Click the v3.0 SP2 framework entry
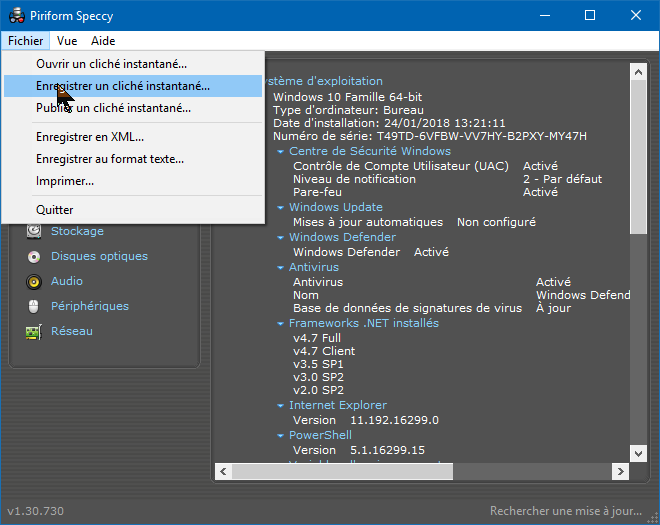Screen dimensions: 660x525 [x=318, y=377]
